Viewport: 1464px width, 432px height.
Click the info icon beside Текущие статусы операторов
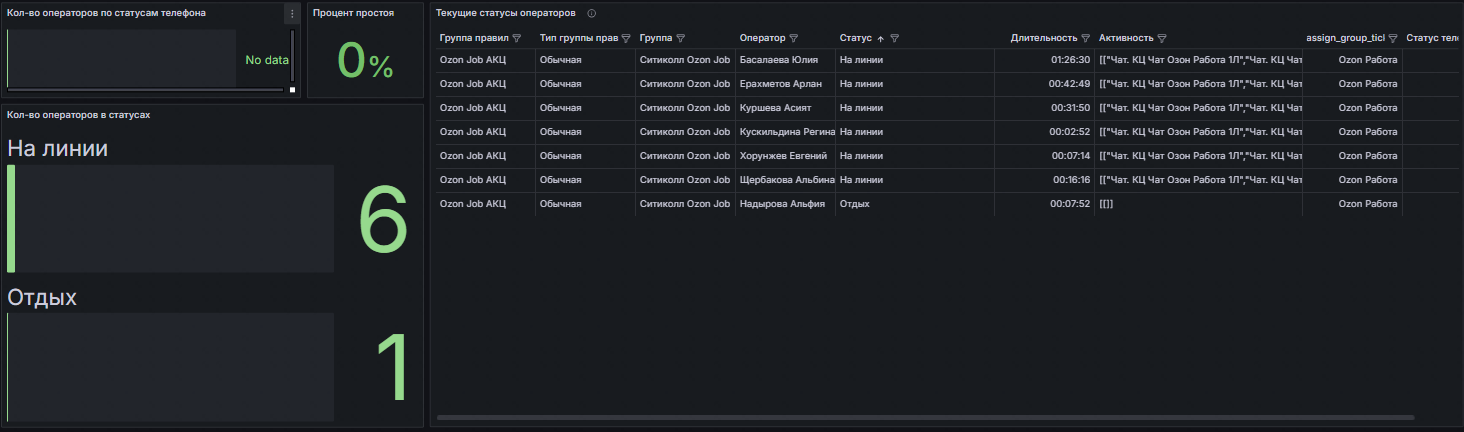pyautogui.click(x=592, y=14)
